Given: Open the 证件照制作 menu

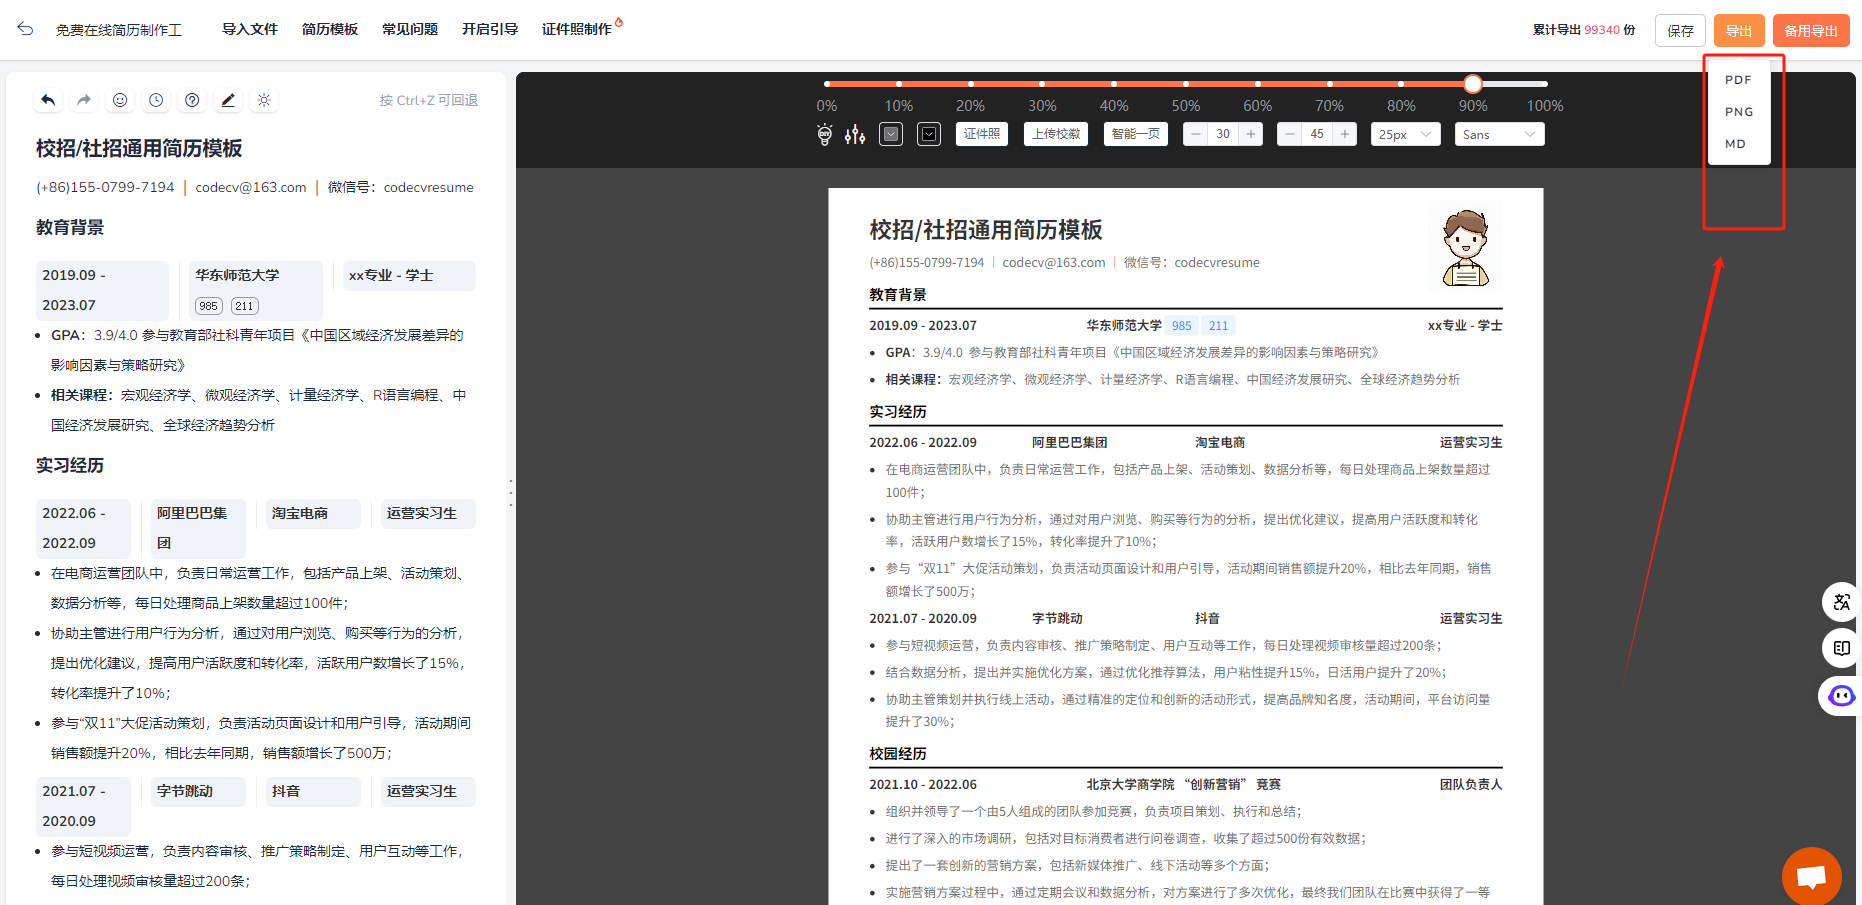Looking at the screenshot, I should pyautogui.click(x=577, y=29).
